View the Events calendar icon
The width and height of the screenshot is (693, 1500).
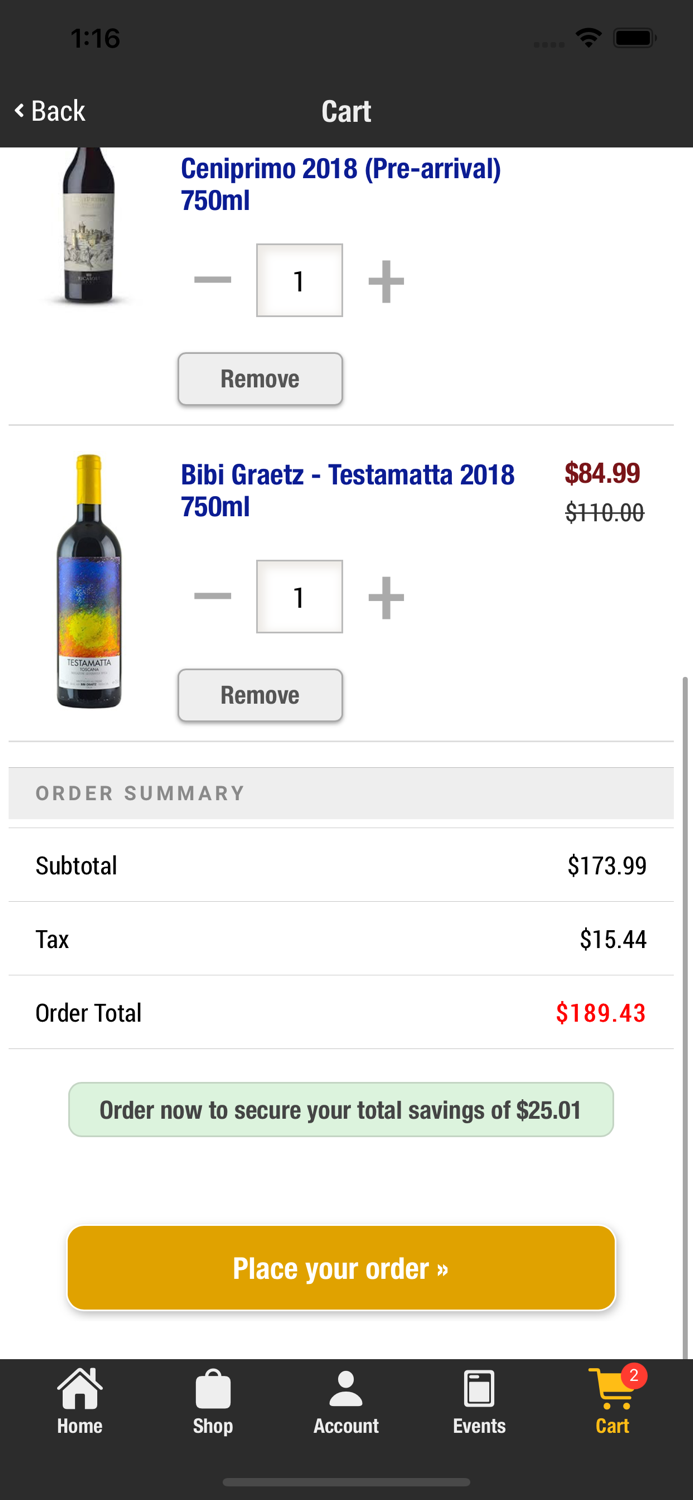(x=479, y=1388)
